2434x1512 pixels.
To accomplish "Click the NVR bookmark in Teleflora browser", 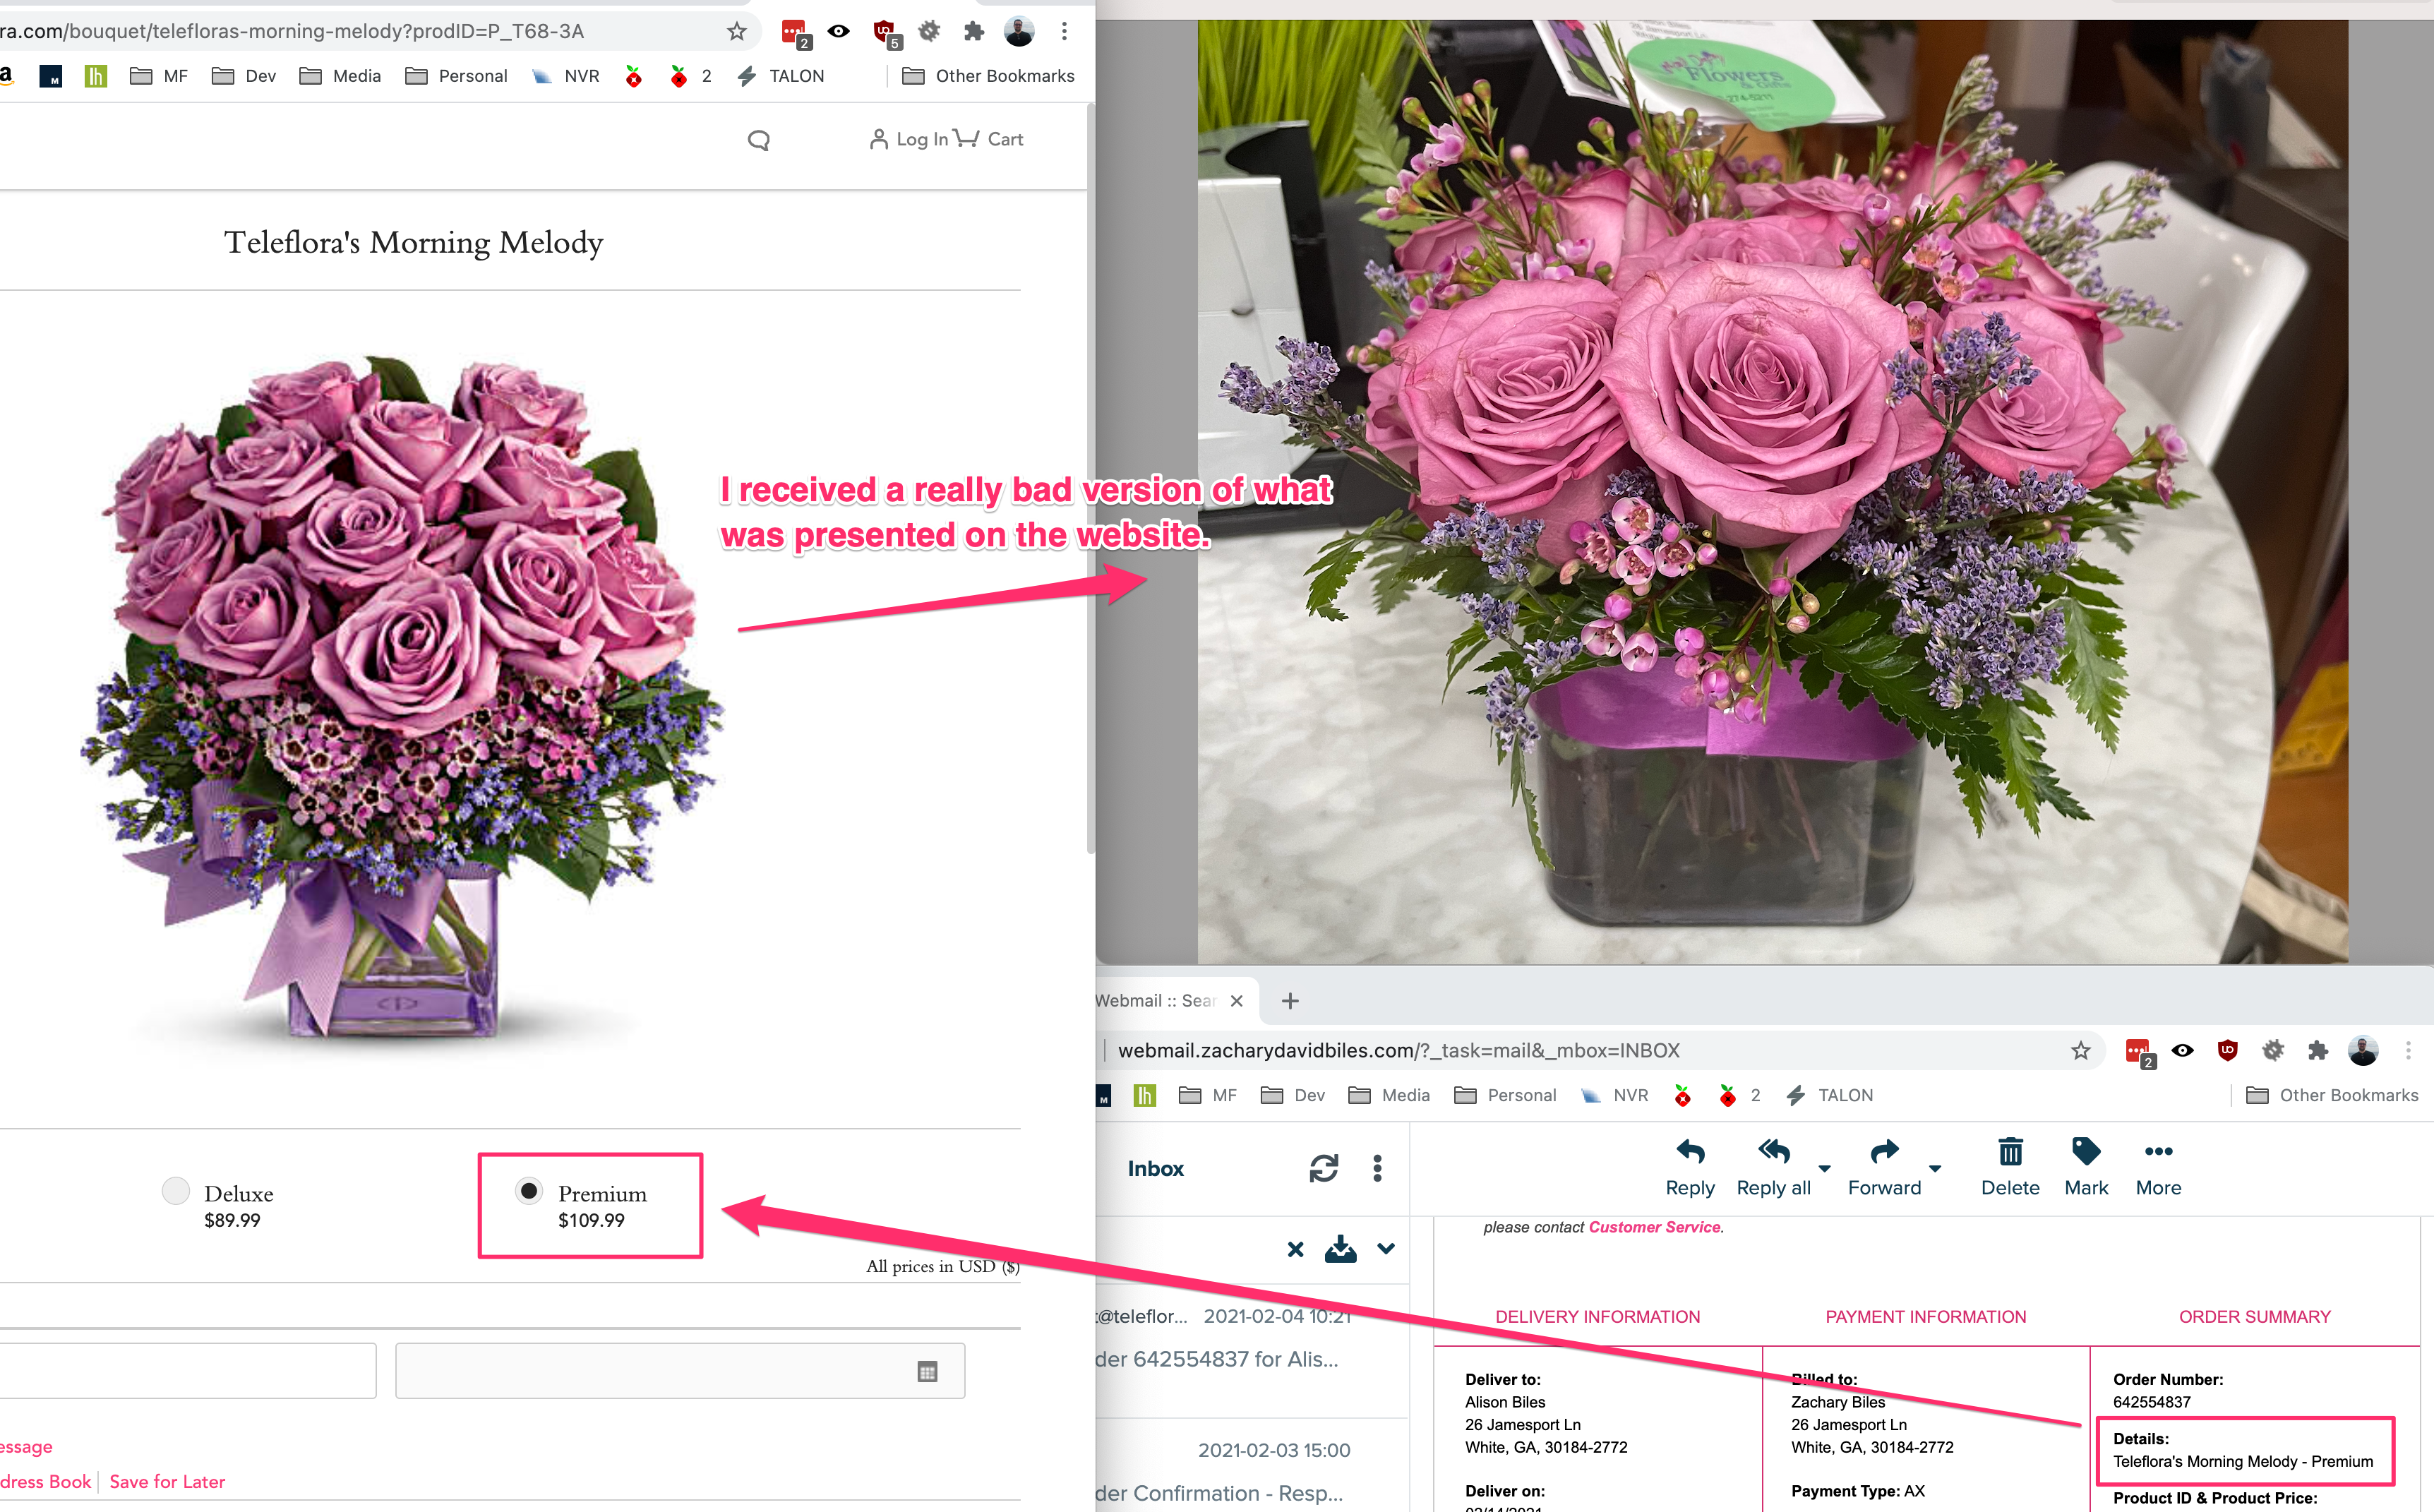I will point(565,76).
